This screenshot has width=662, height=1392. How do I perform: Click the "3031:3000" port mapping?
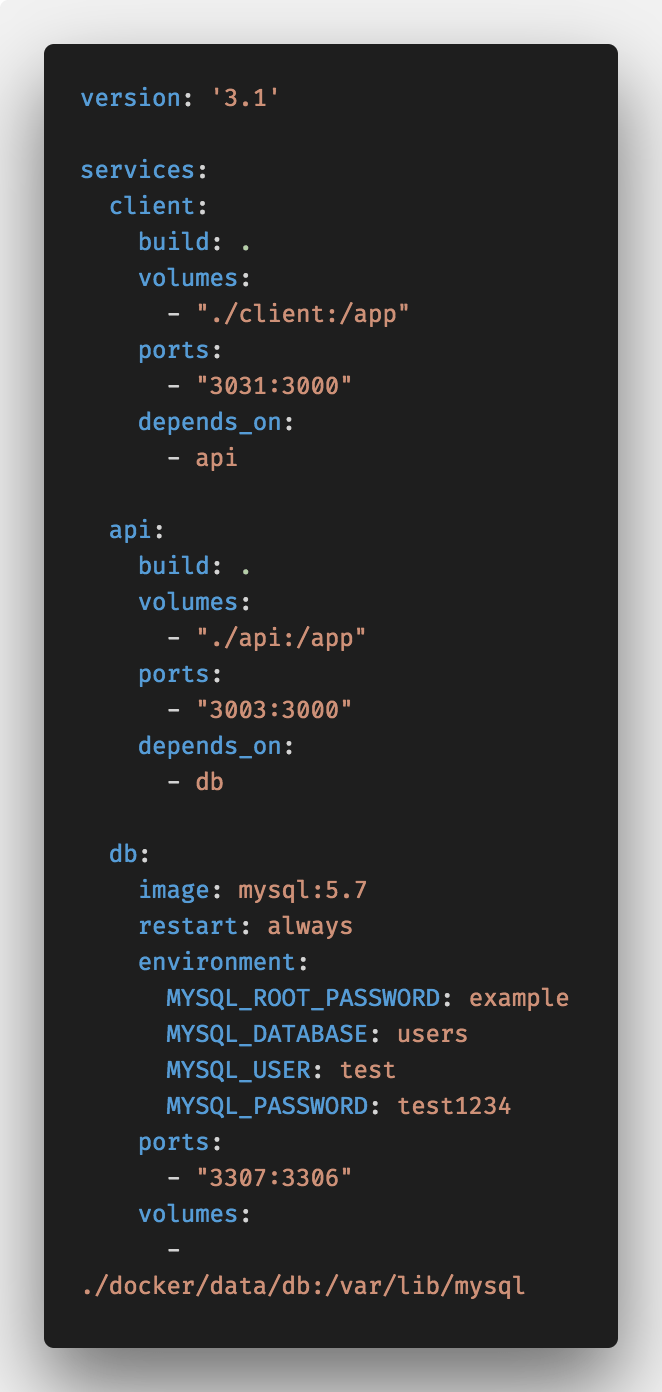[274, 386]
